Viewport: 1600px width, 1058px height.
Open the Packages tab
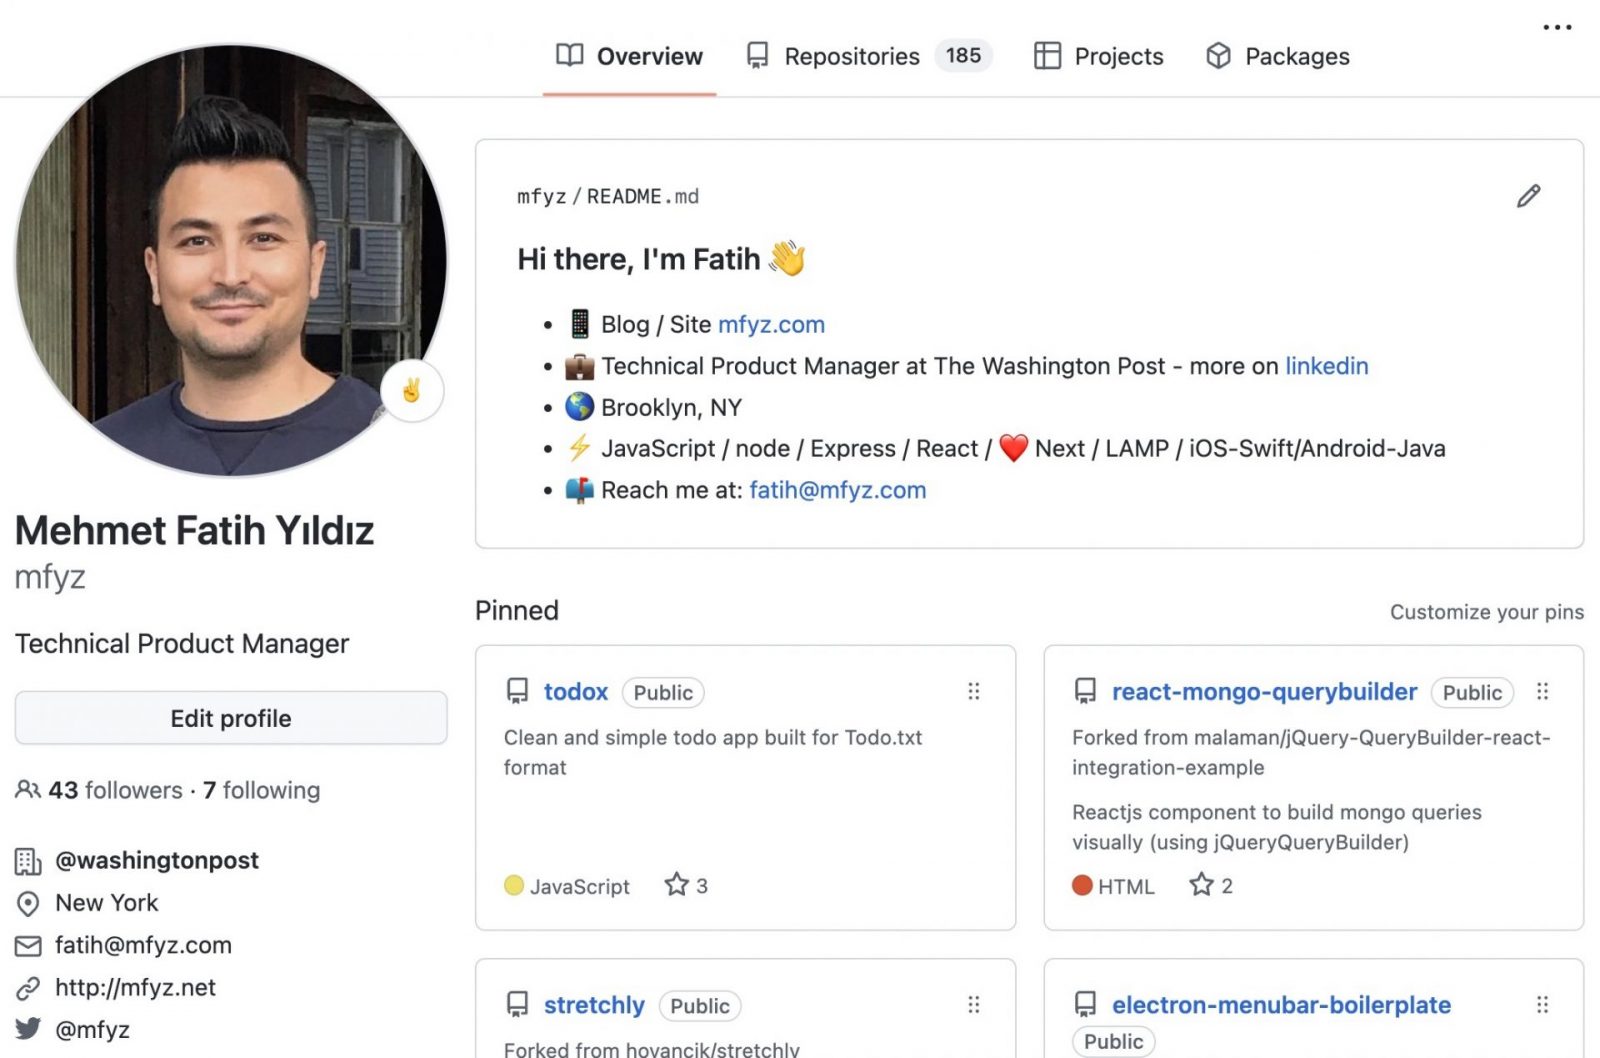click(1278, 56)
